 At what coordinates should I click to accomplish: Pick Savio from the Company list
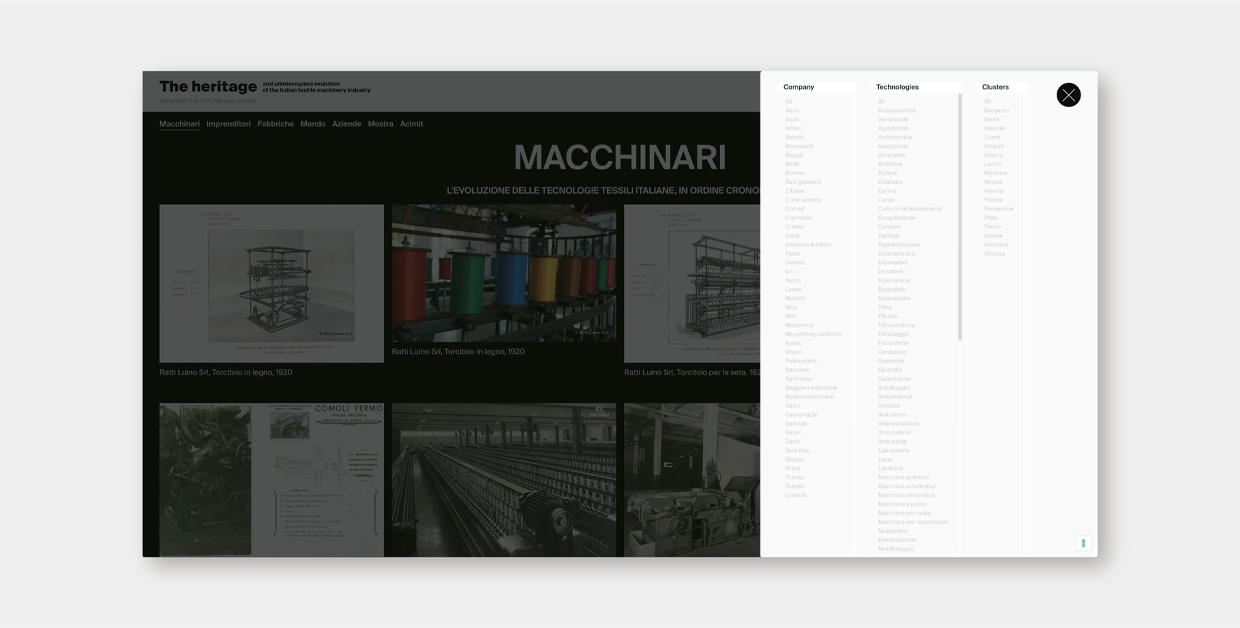coord(792,441)
